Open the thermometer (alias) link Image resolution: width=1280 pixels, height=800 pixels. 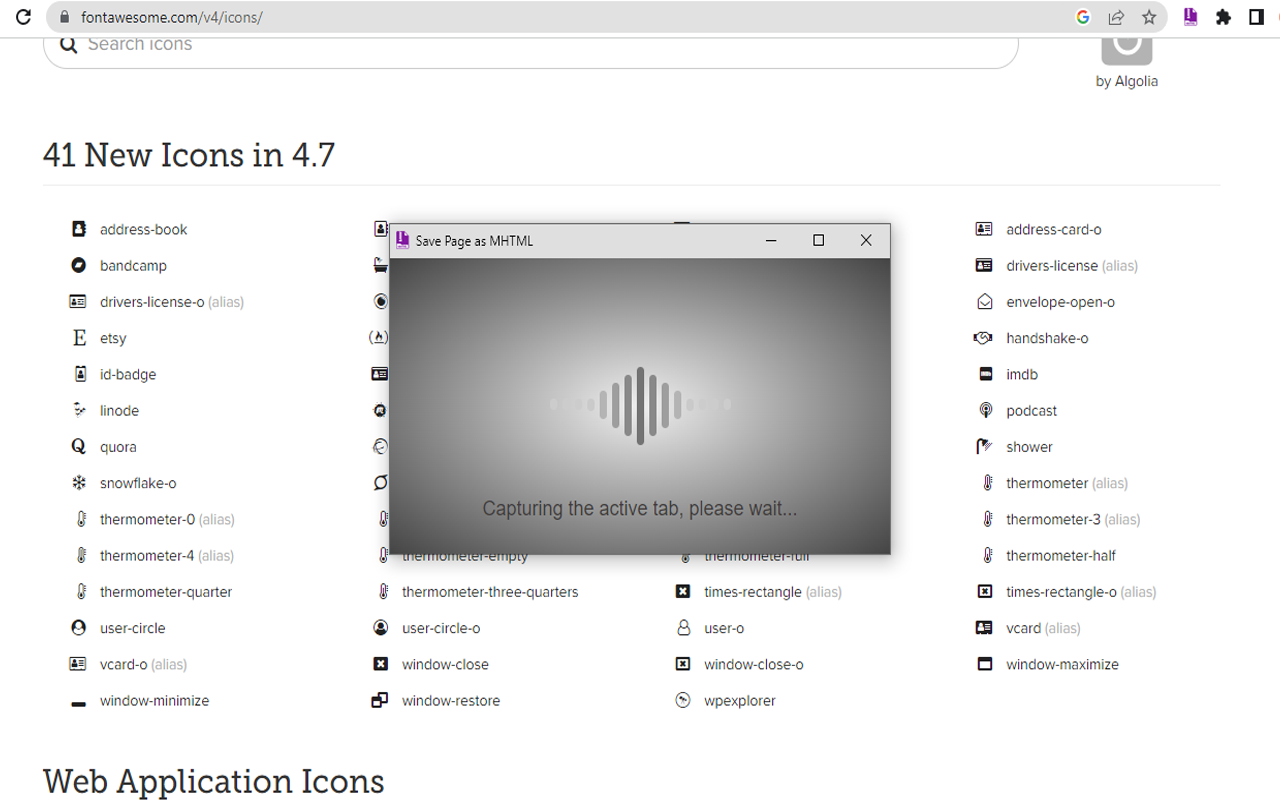pos(1067,483)
